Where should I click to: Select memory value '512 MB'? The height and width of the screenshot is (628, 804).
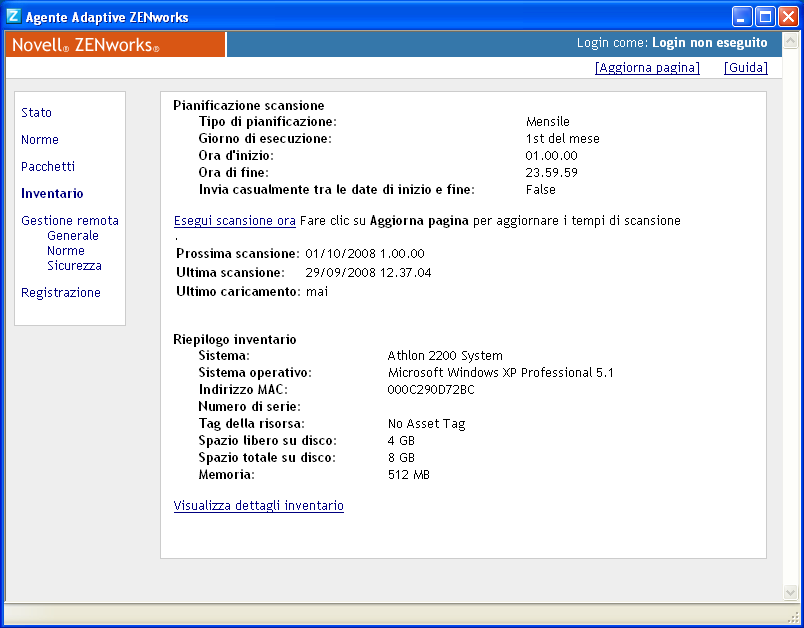point(409,475)
